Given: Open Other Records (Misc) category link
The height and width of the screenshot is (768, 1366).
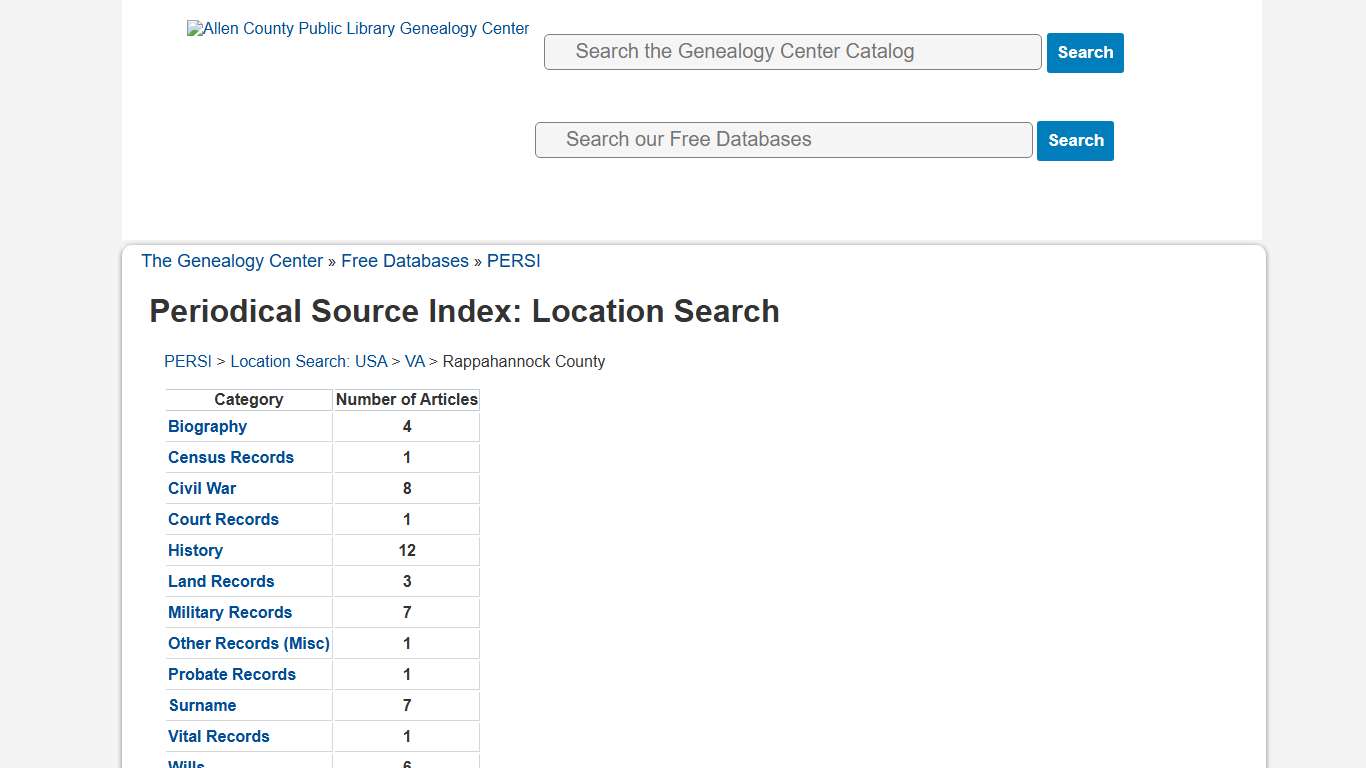Looking at the screenshot, I should 249,643.
